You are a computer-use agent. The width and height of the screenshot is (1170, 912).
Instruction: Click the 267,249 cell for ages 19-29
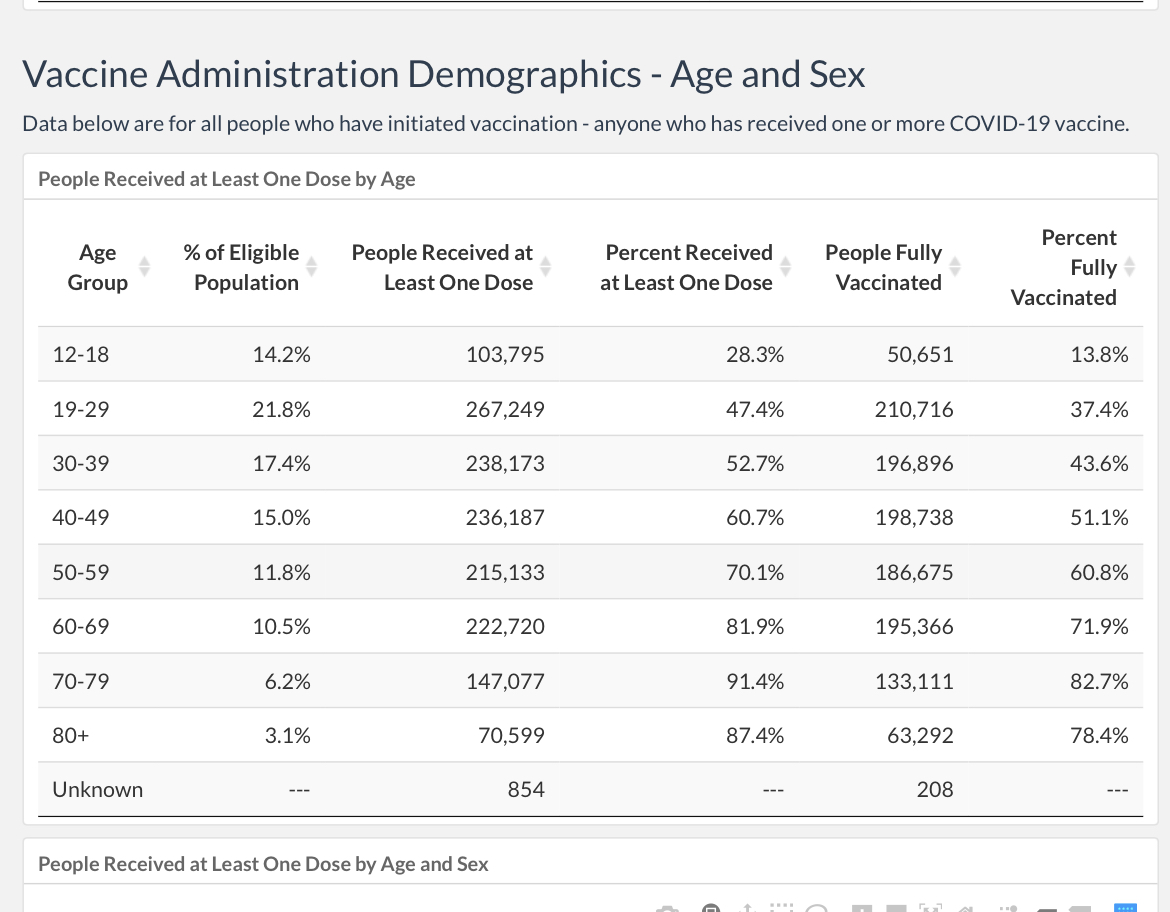505,409
